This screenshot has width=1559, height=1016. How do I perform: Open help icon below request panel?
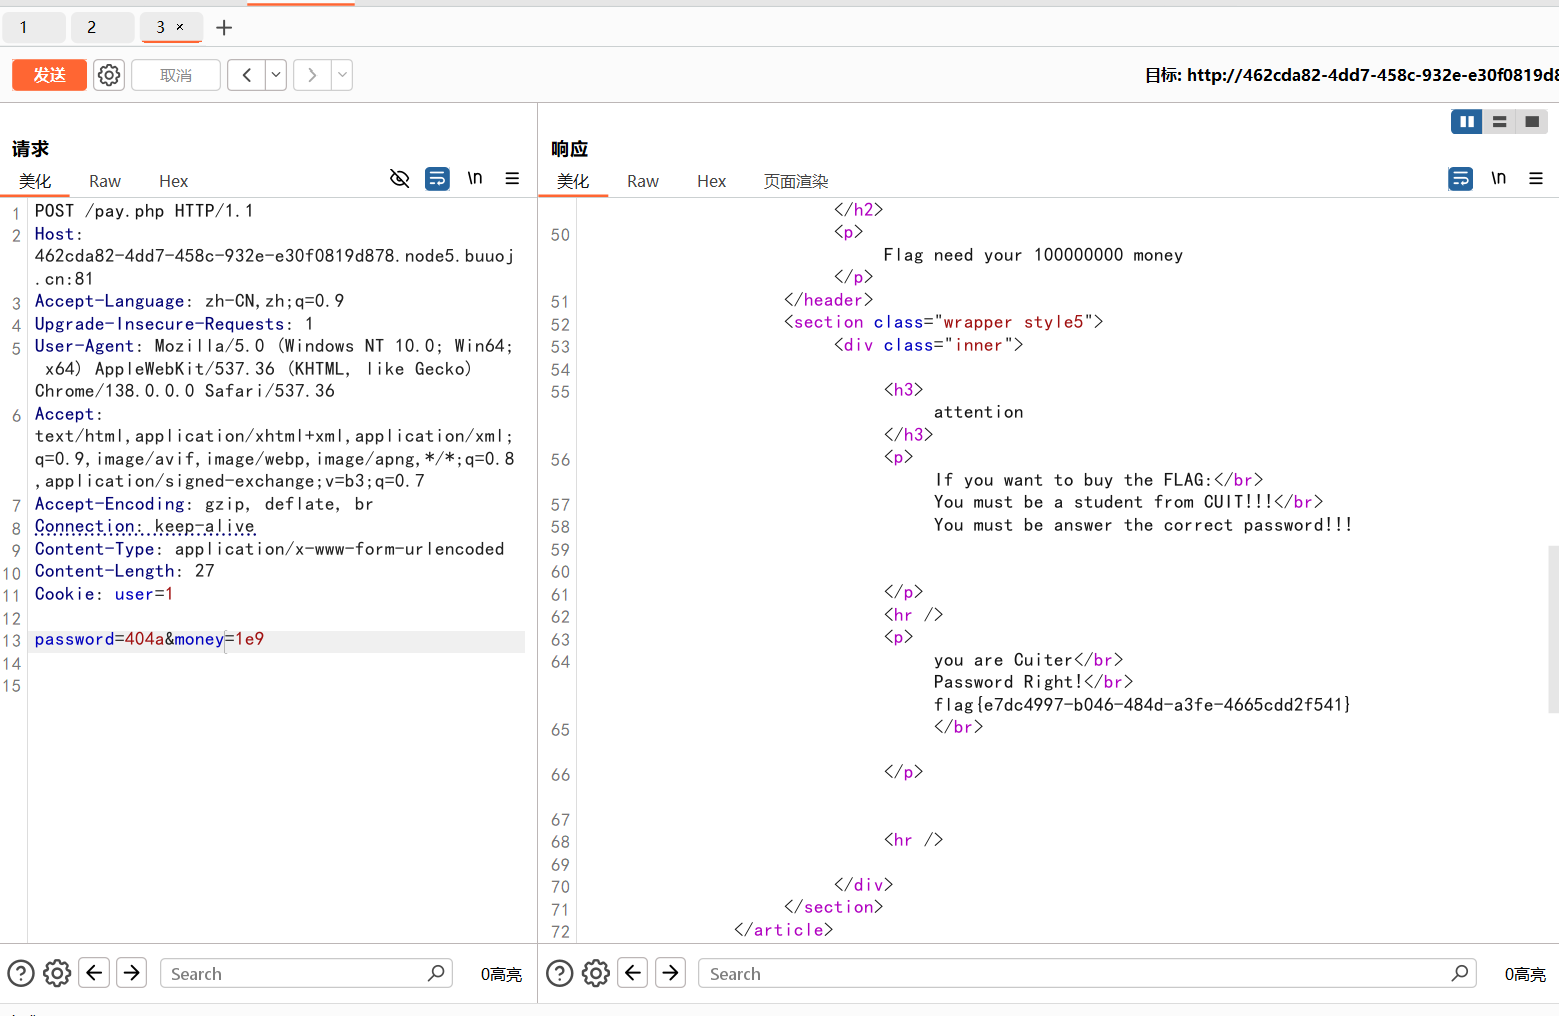(21, 973)
